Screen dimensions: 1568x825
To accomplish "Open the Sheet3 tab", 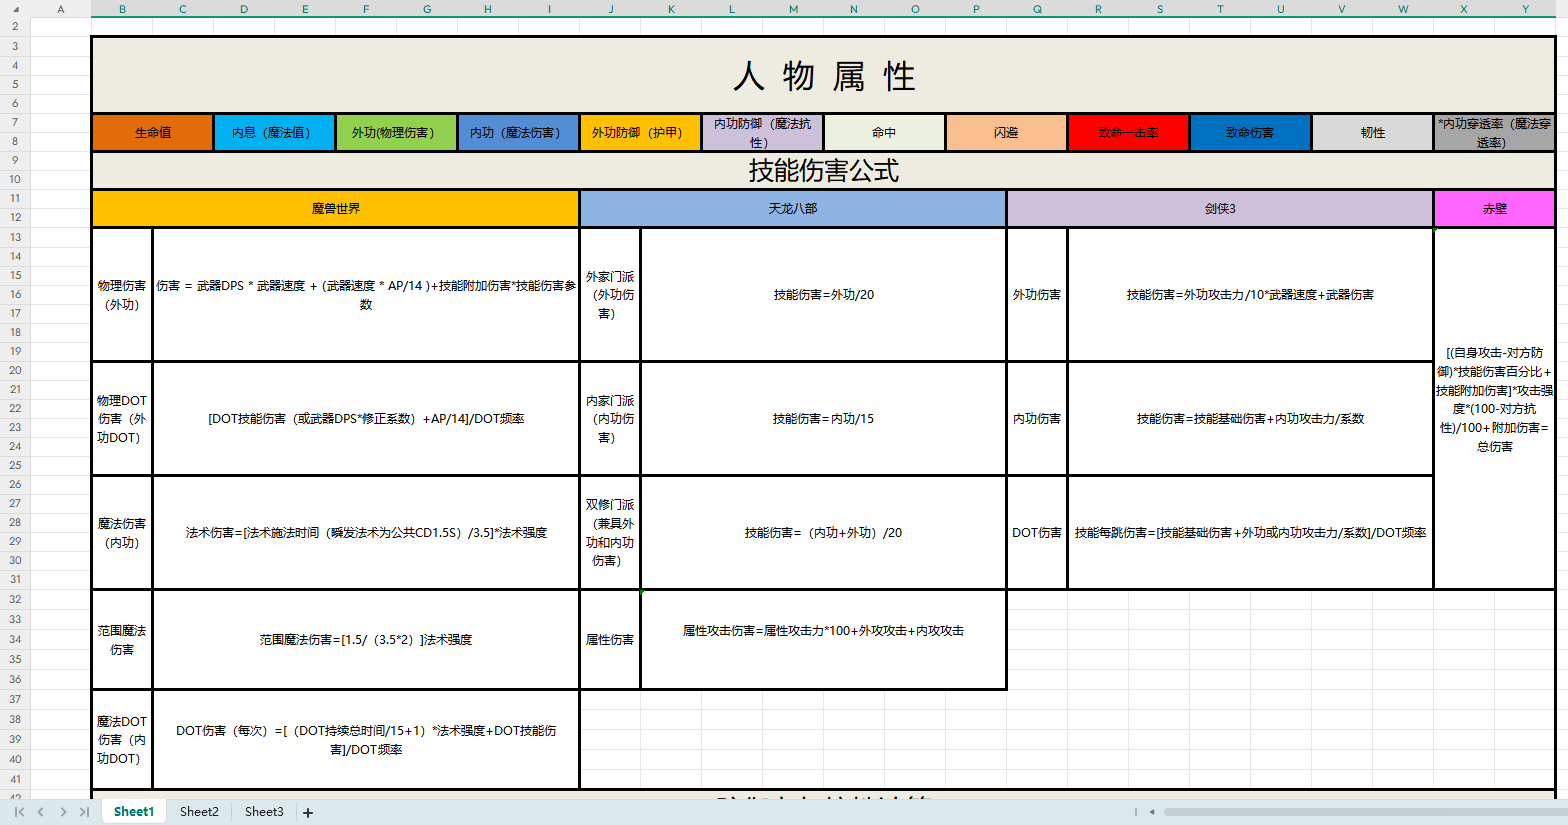I will click(x=264, y=812).
